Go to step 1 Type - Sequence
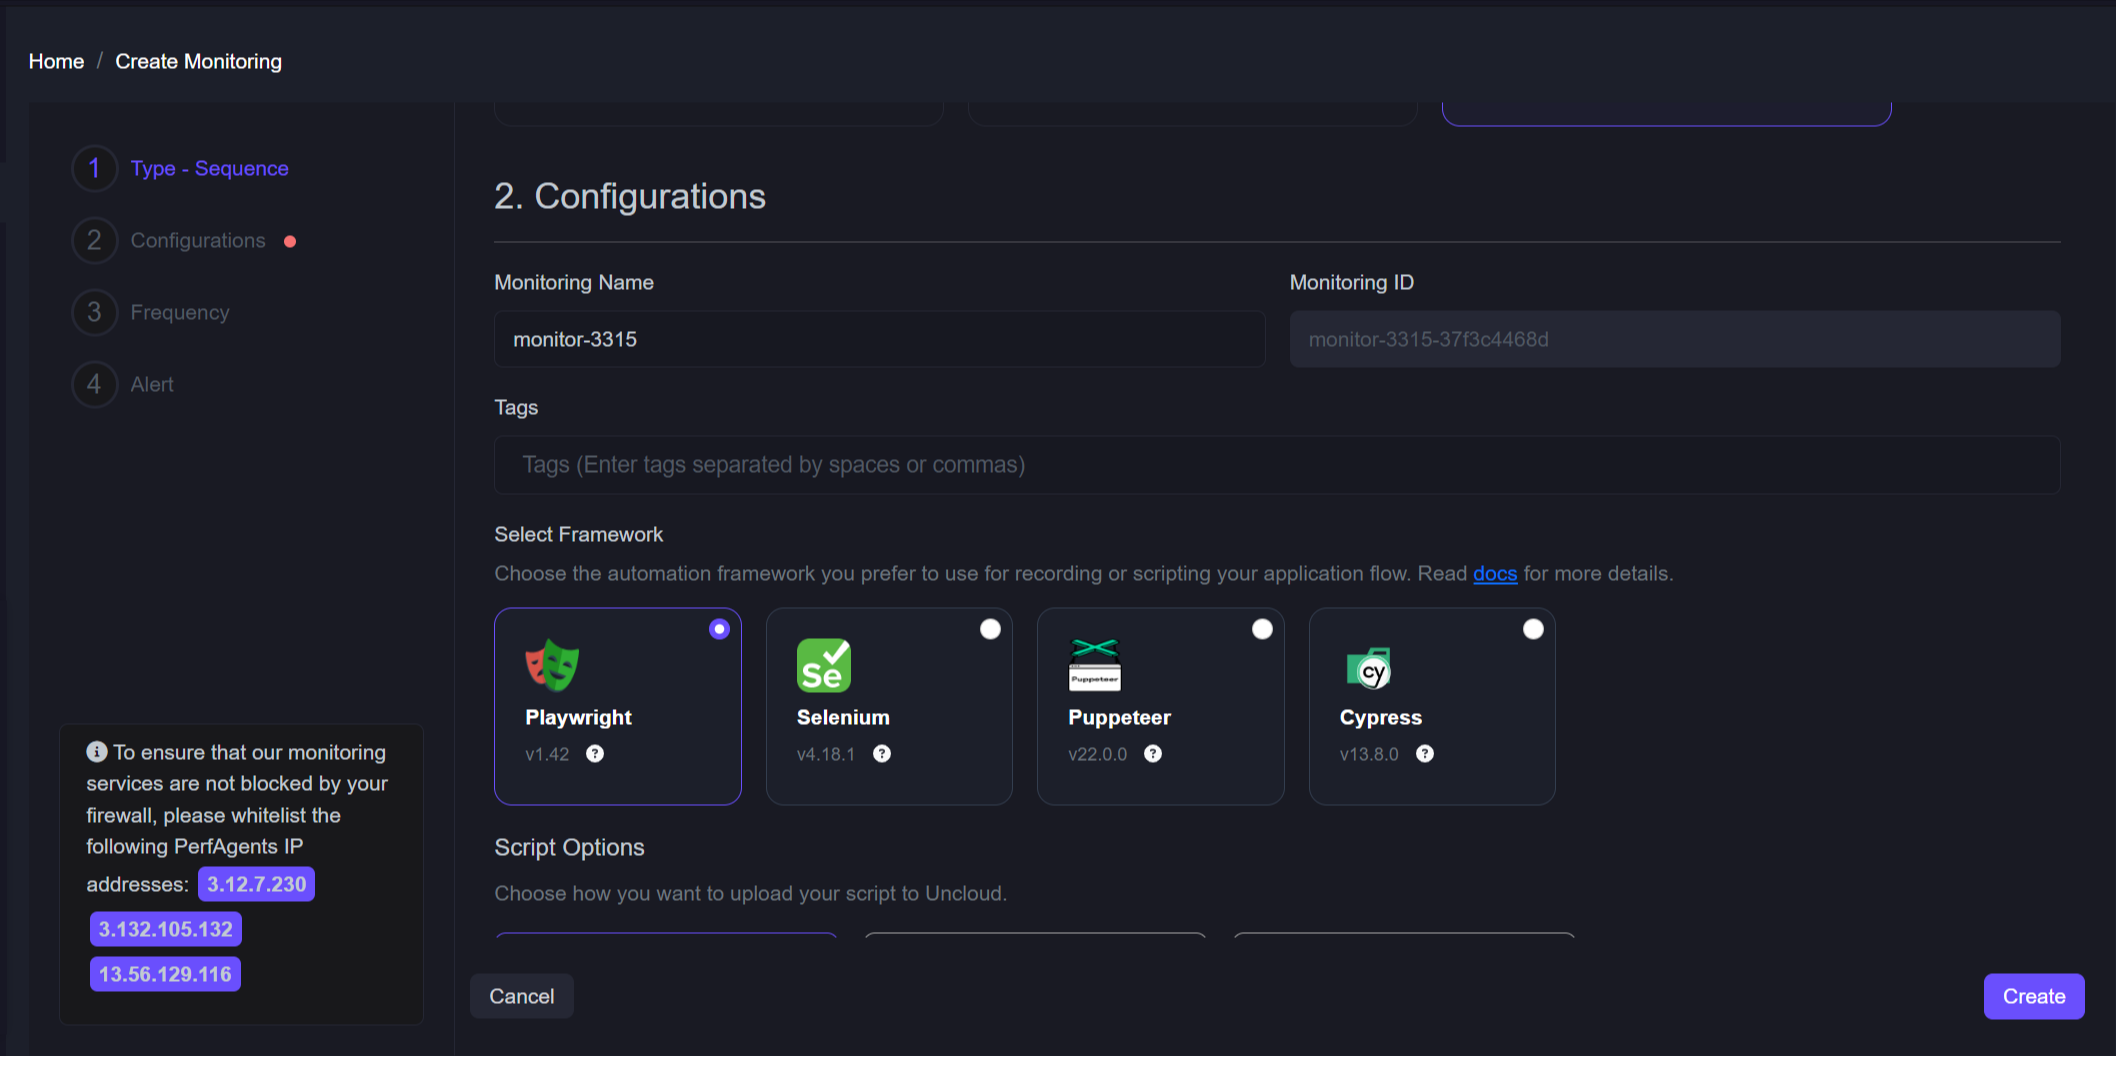The image size is (2116, 1065). (209, 168)
